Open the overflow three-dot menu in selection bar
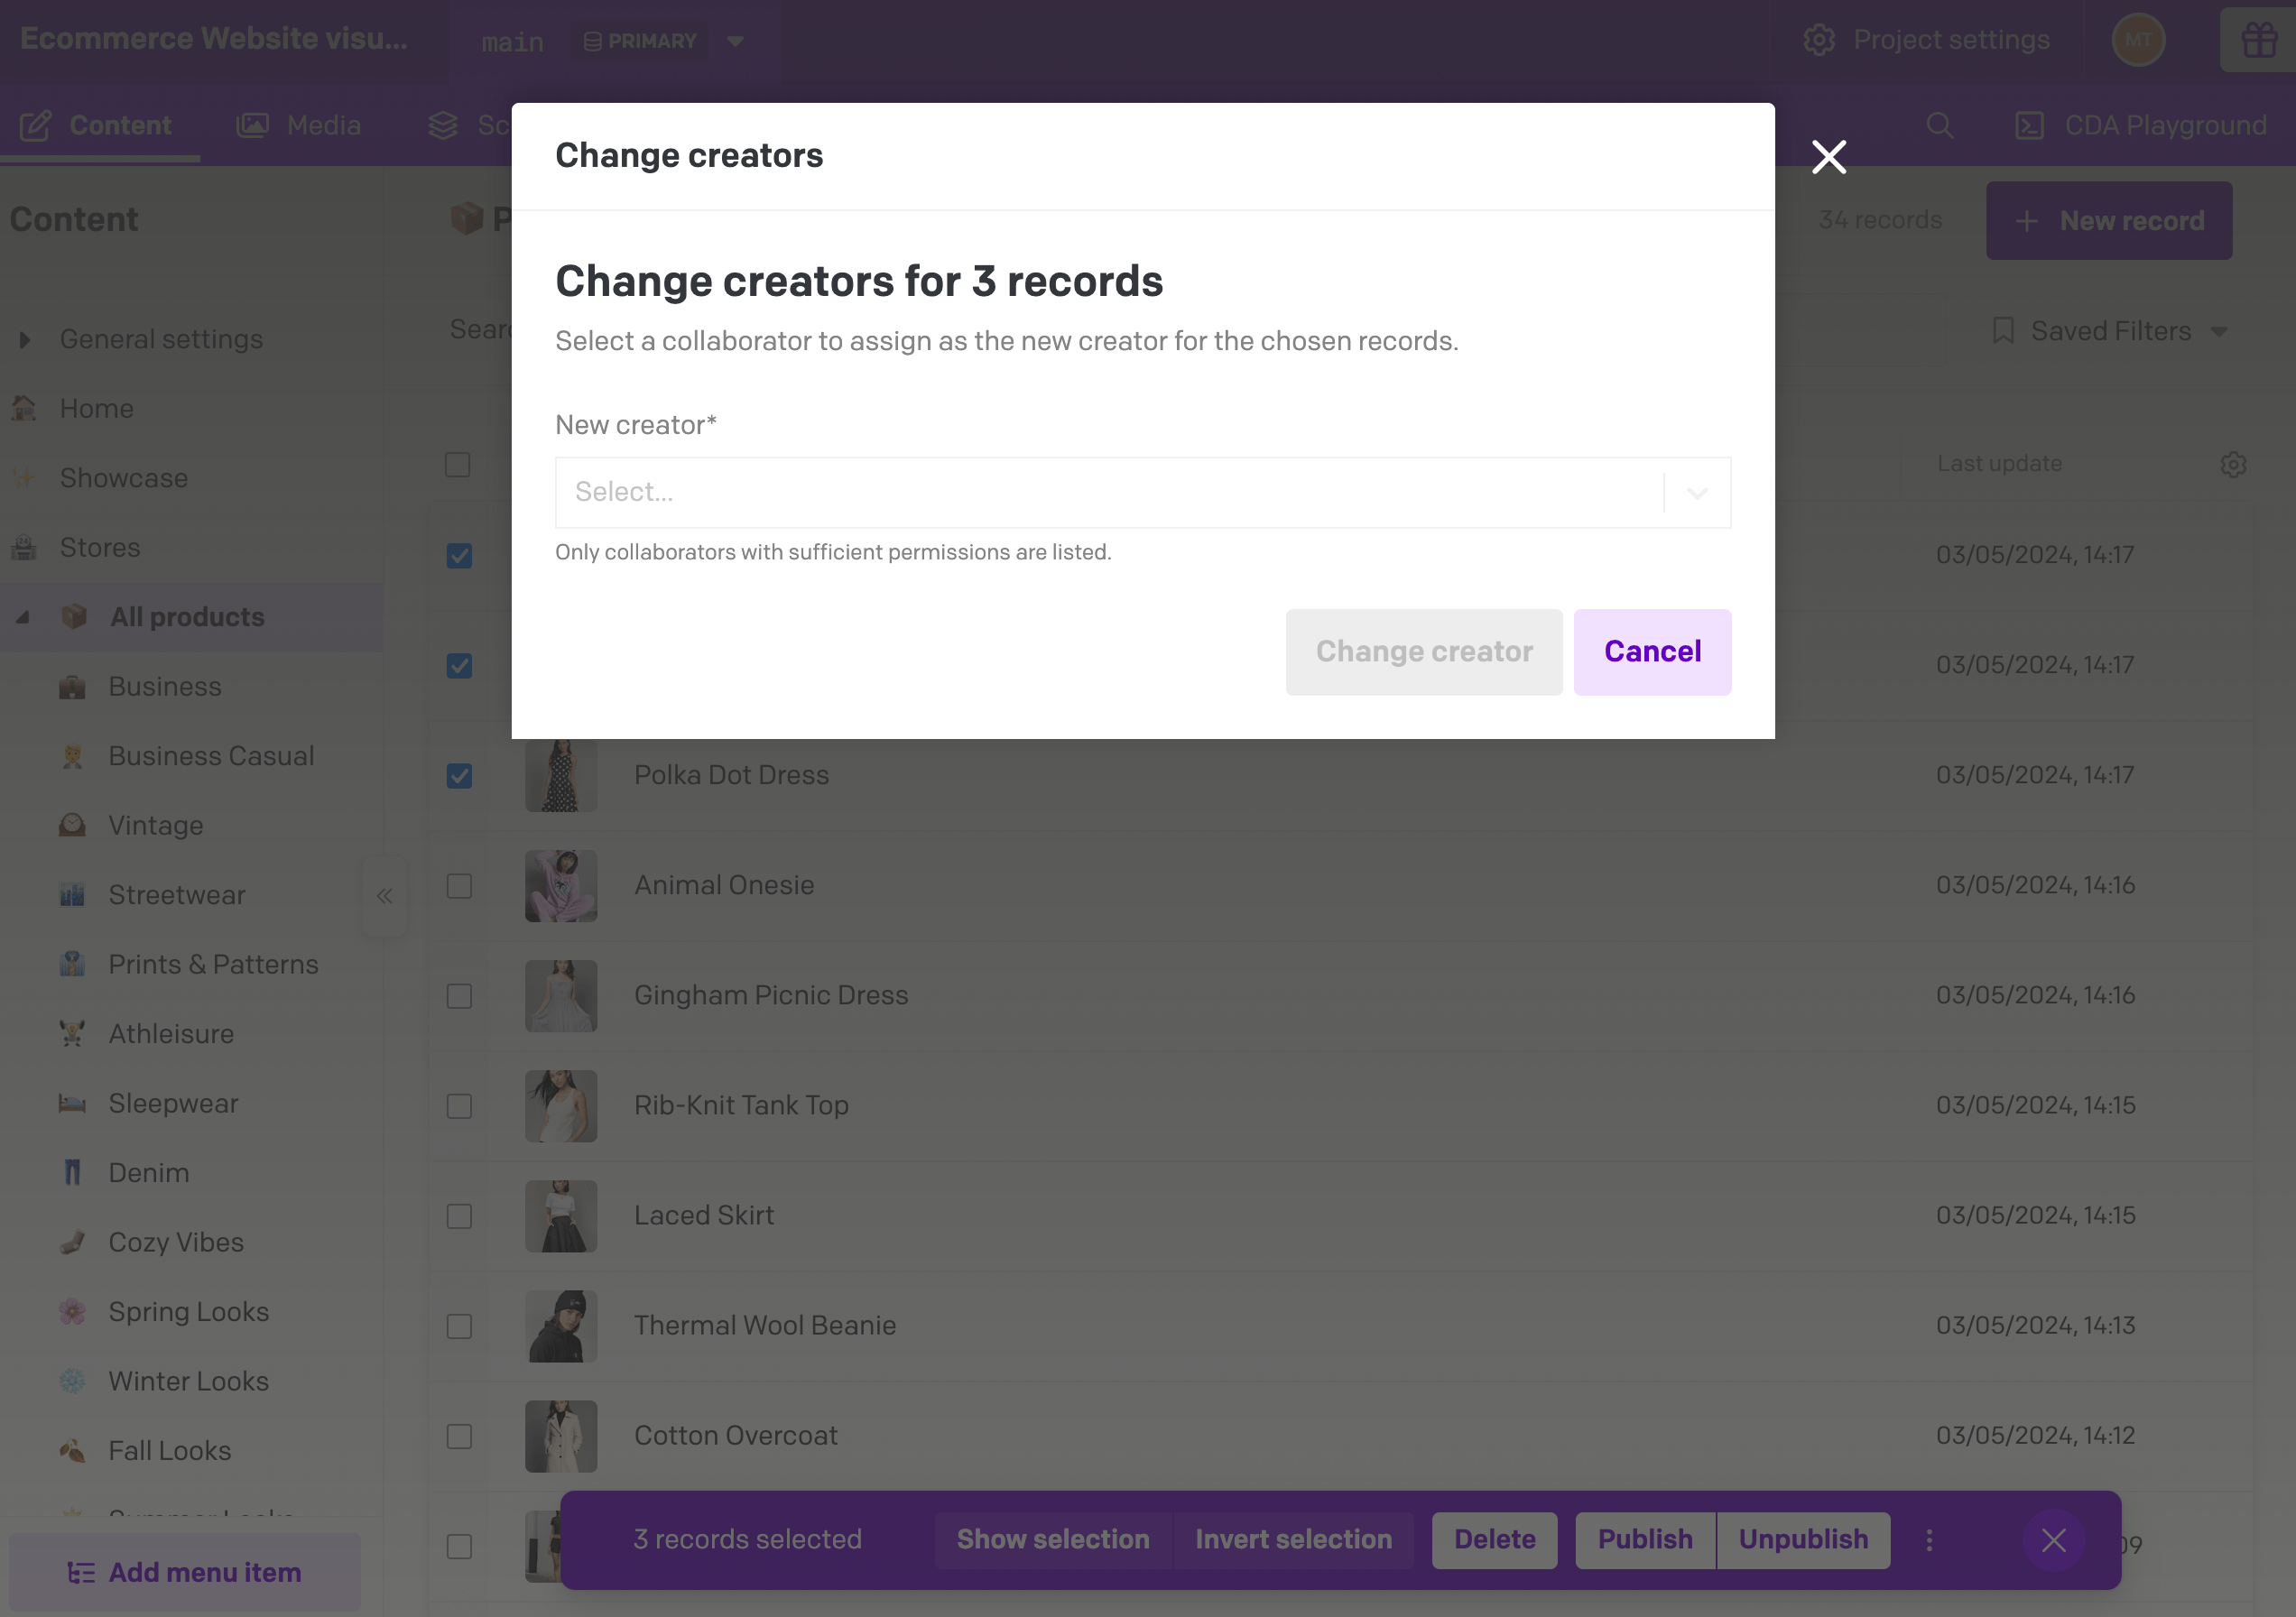Image resolution: width=2296 pixels, height=1617 pixels. click(1929, 1540)
